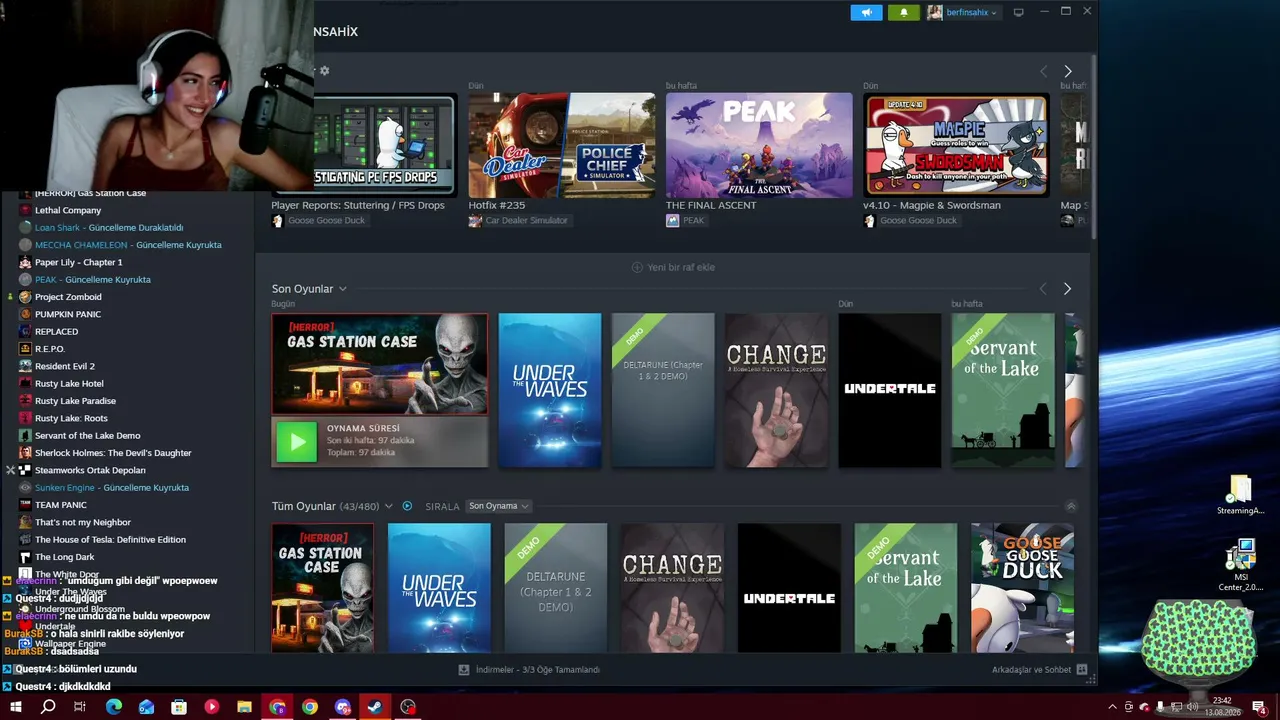The image size is (1280, 720).
Task: Open Steam Big Picture mode monitor icon
Action: 1018,12
